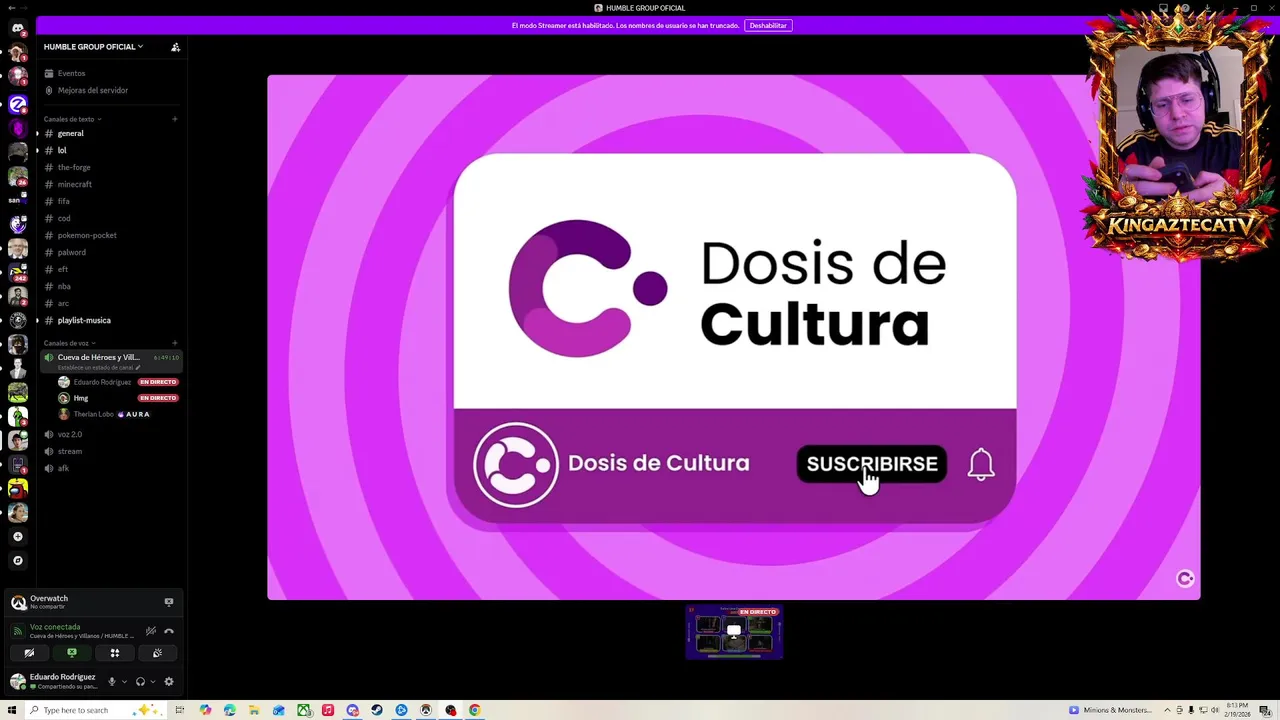The height and width of the screenshot is (720, 1280).
Task: Click the notification bell in stream
Action: 981,464
